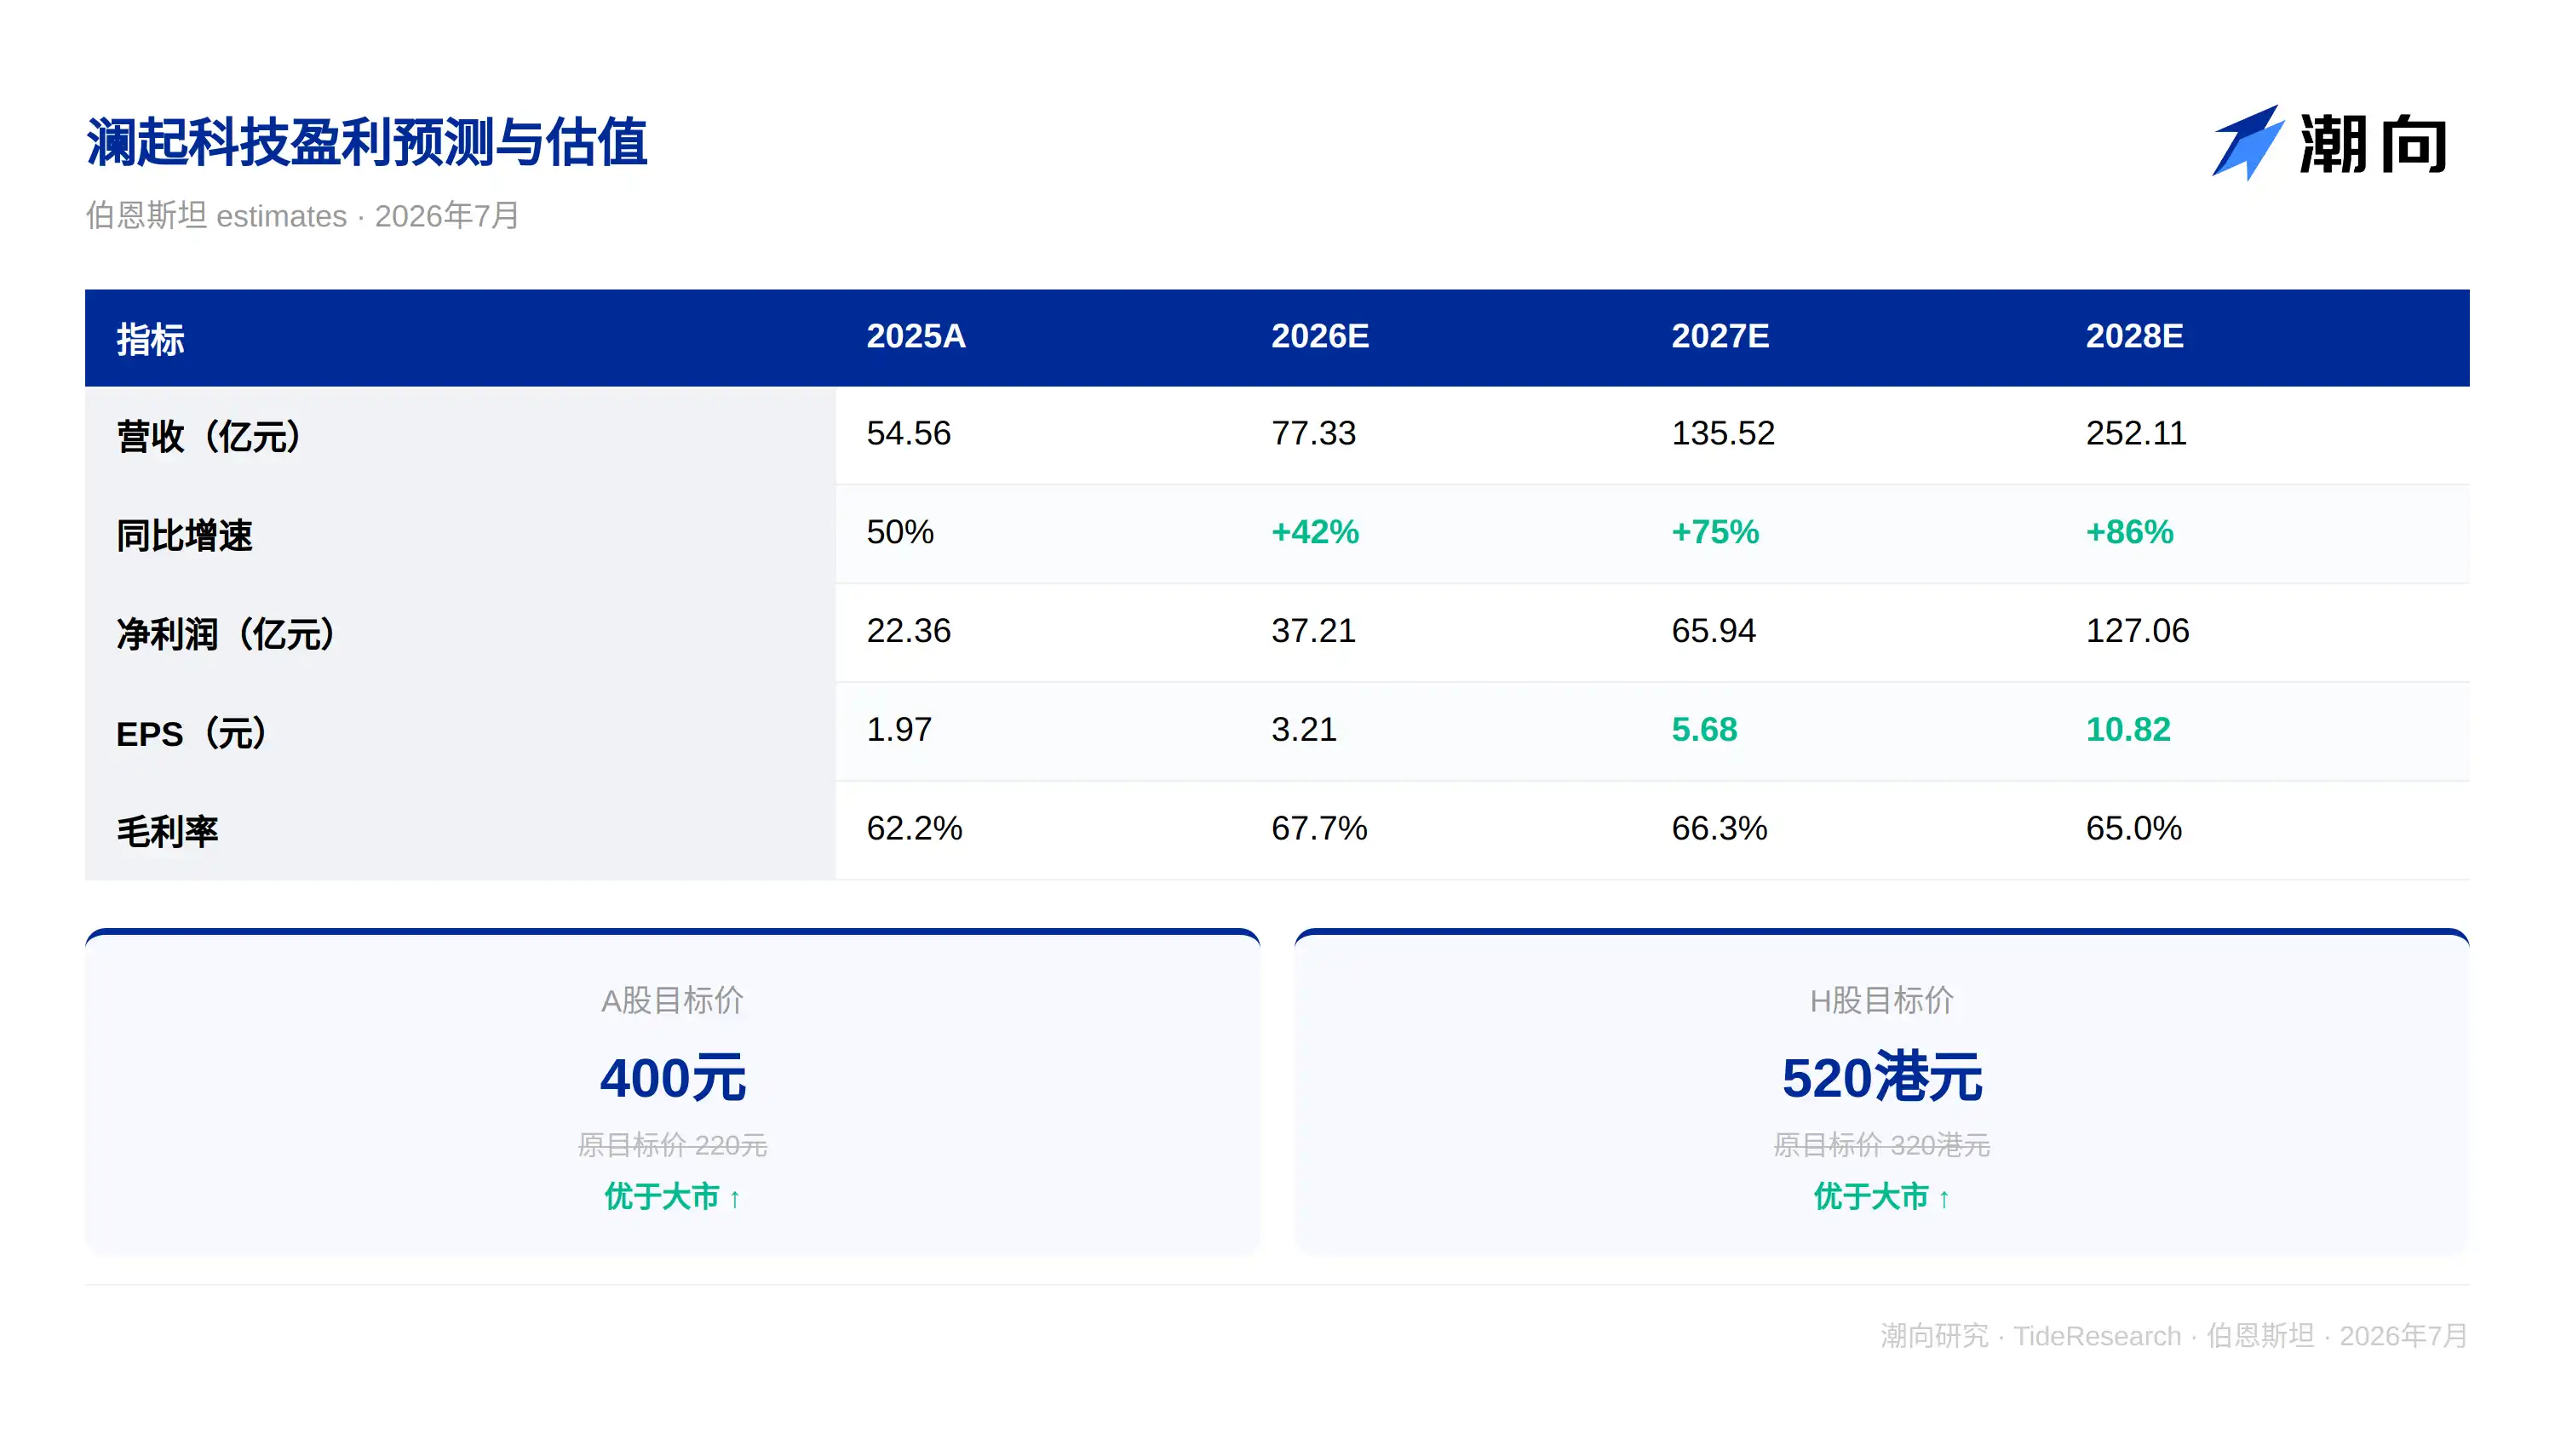The width and height of the screenshot is (2555, 1456).
Task: Select the 净利润（亿元） row label
Action: pyautogui.click(x=226, y=634)
